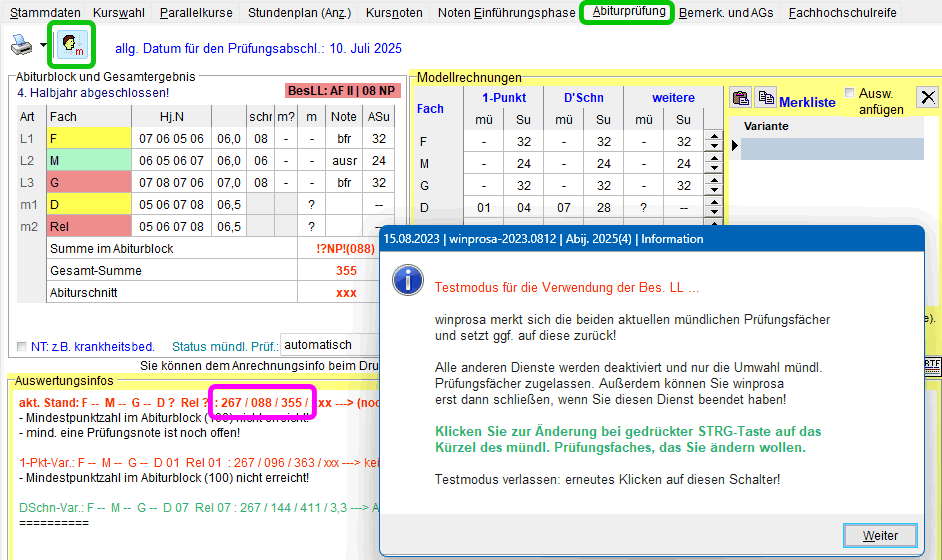The height and width of the screenshot is (560, 942).
Task: Click the paste icon beside Merkliste
Action: click(741, 97)
